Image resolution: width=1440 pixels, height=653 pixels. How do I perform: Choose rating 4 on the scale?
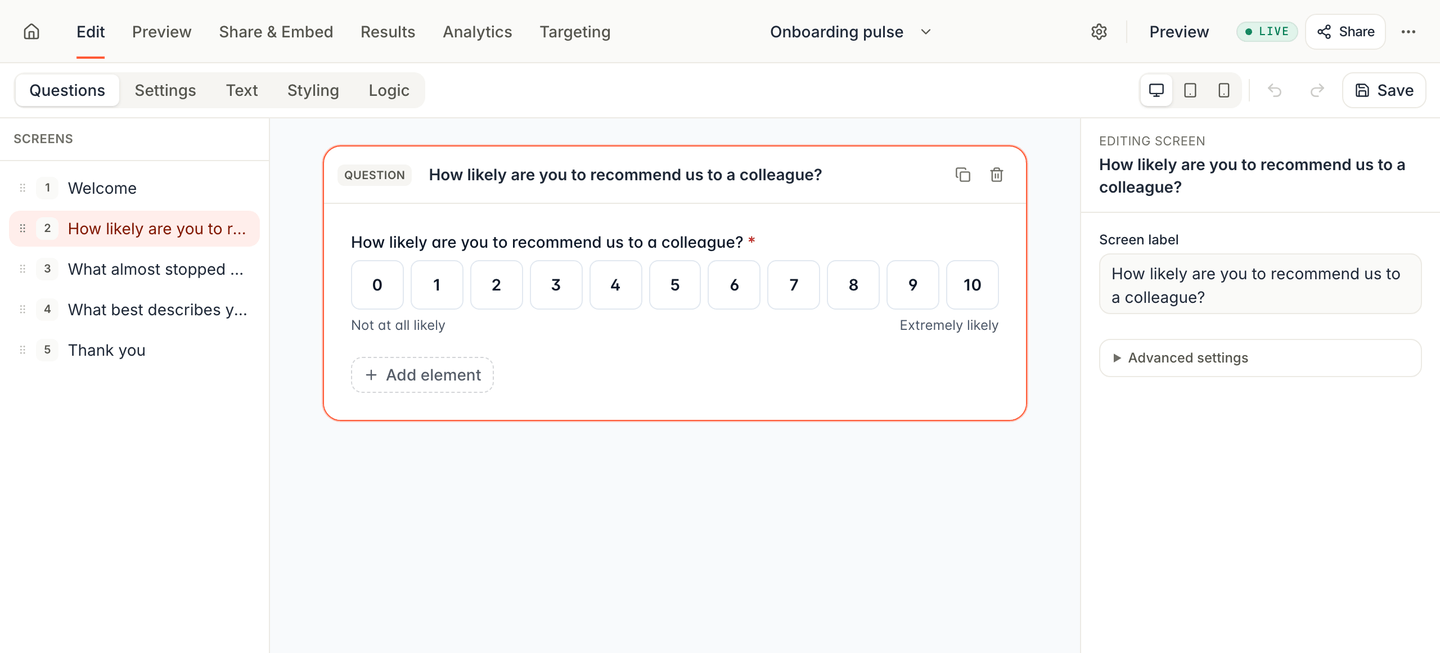tap(615, 285)
